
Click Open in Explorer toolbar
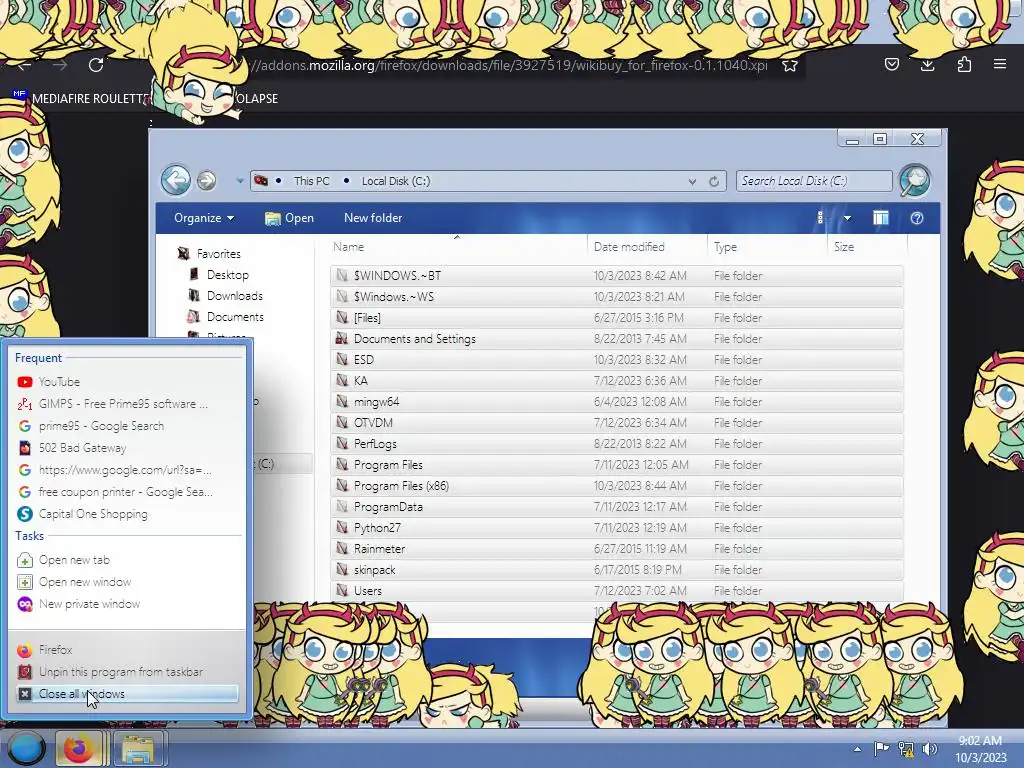289,218
